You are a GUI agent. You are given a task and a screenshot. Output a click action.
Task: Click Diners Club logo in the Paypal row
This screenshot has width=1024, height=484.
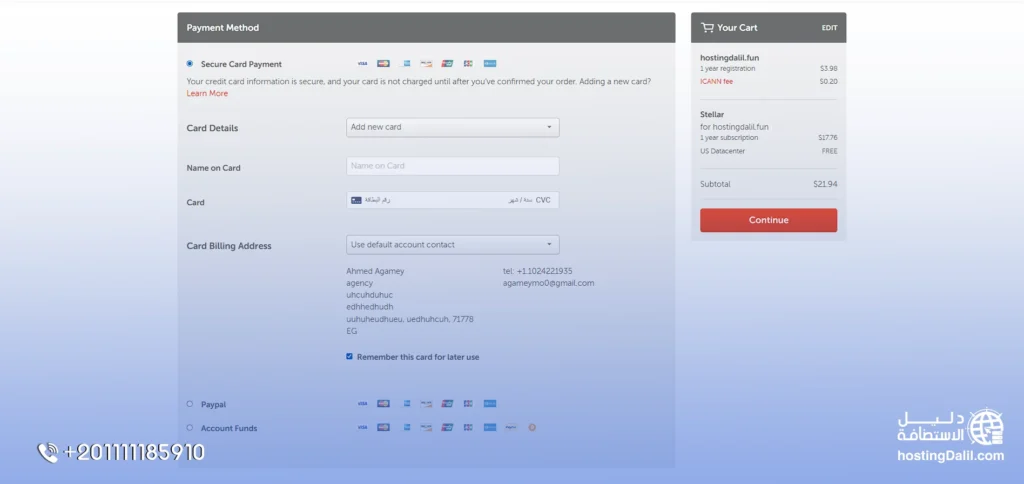(490, 404)
